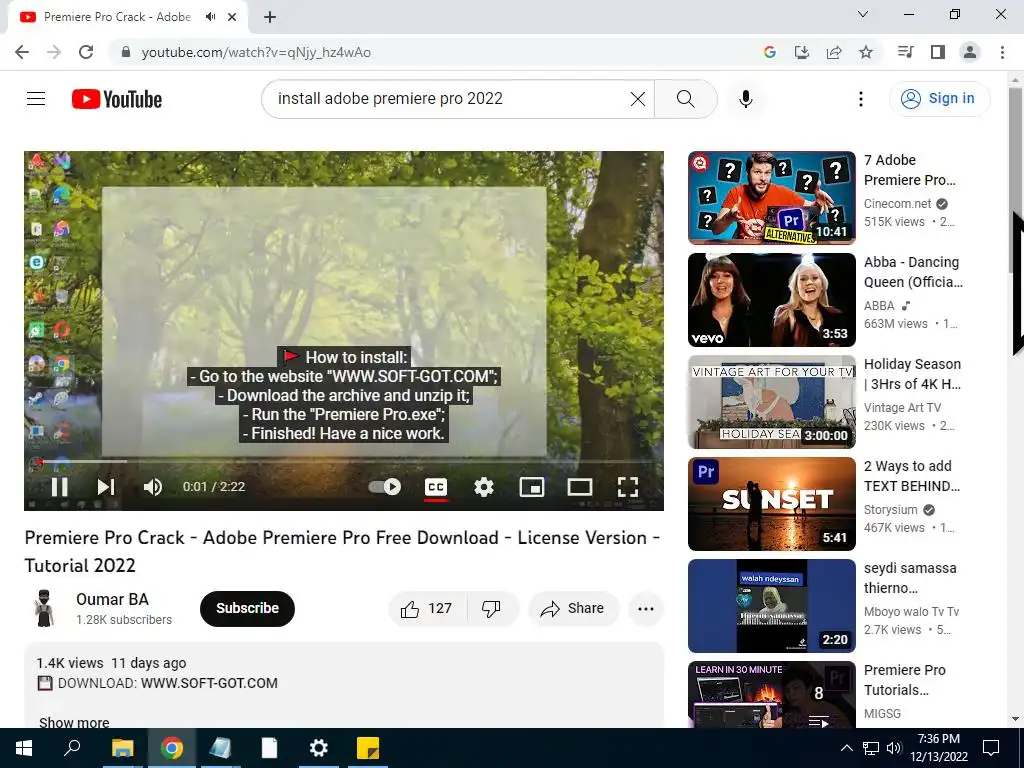Open the Oumar BA channel name link
This screenshot has height=768, width=1024.
(112, 599)
